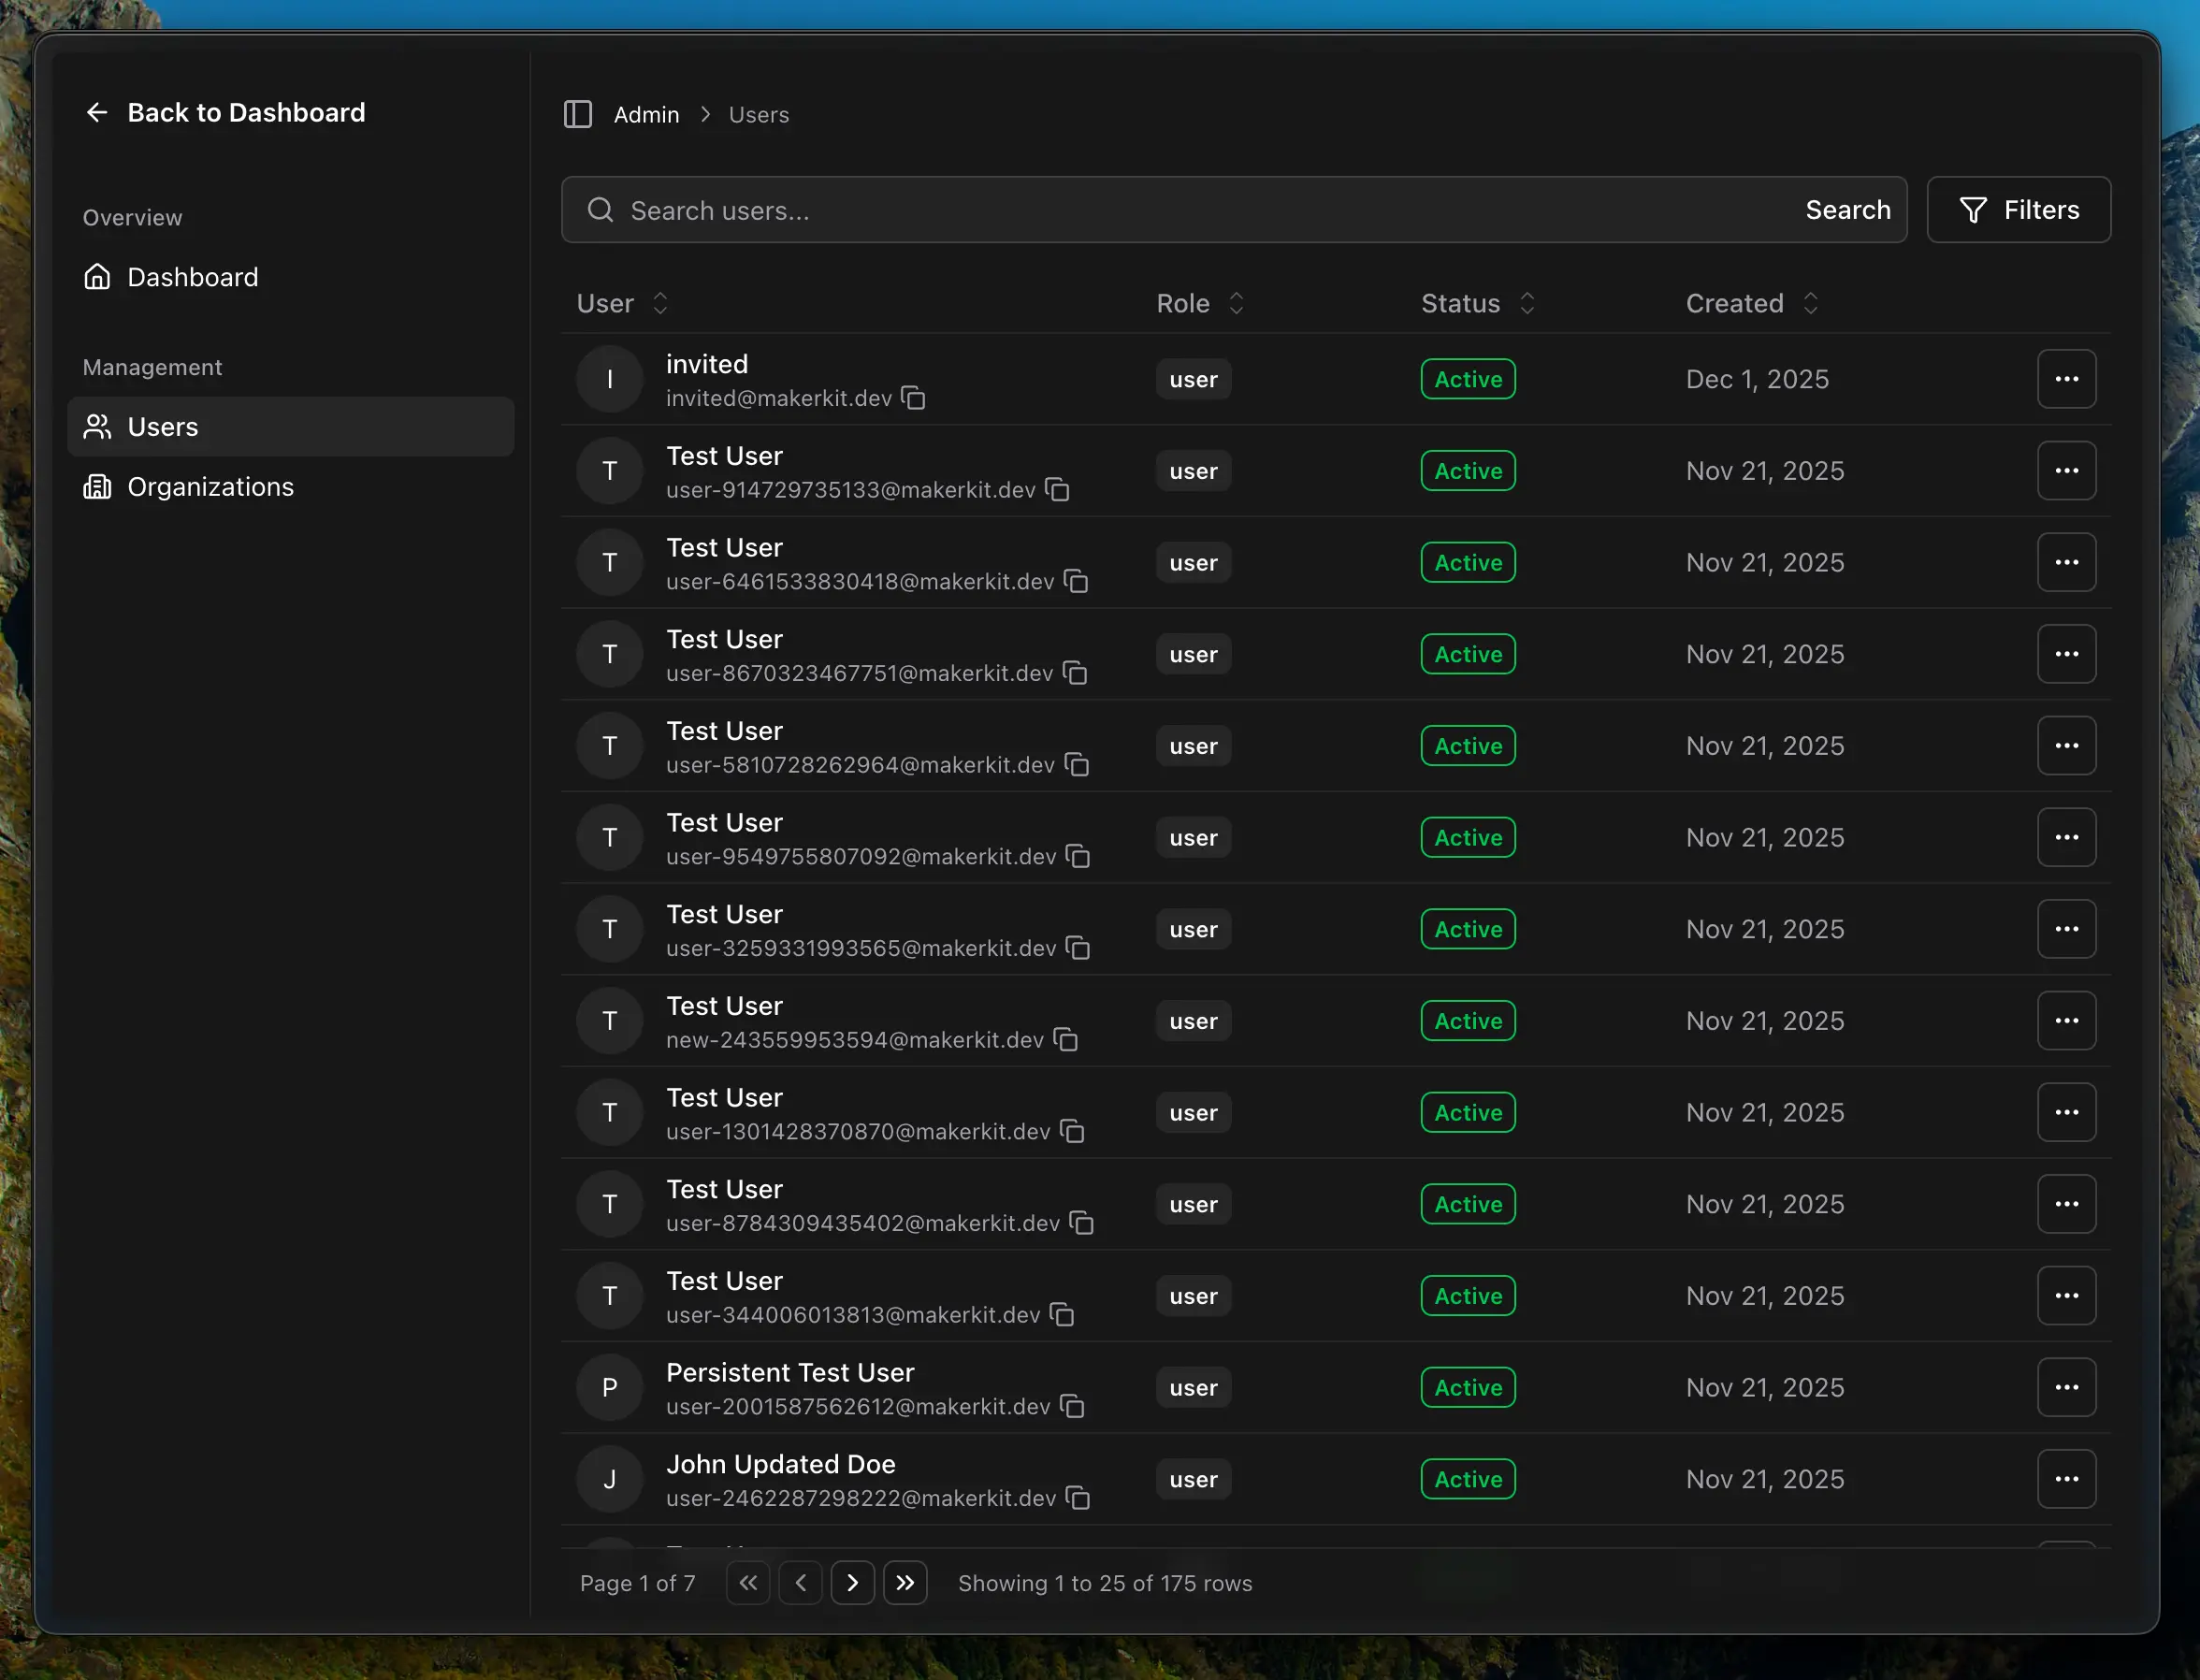Copy email of Persistent Test User

[x=1072, y=1406]
